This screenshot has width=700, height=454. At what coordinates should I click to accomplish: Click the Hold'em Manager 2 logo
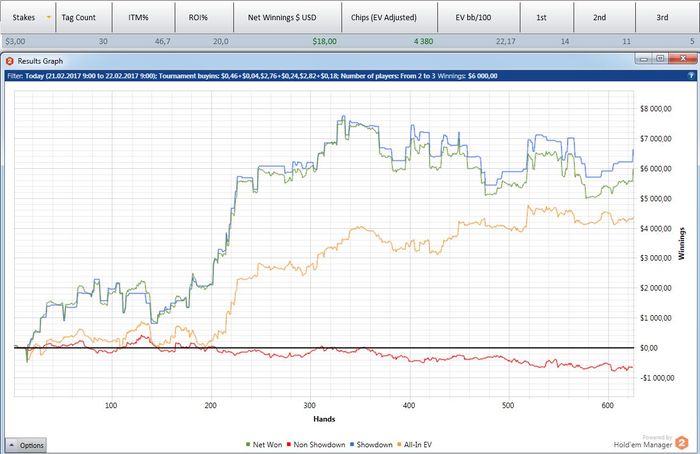point(682,443)
